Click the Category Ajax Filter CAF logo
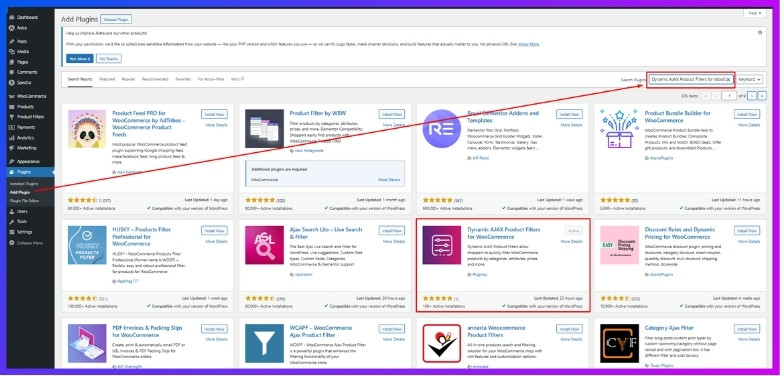This screenshot has width=780, height=376. coord(619,343)
